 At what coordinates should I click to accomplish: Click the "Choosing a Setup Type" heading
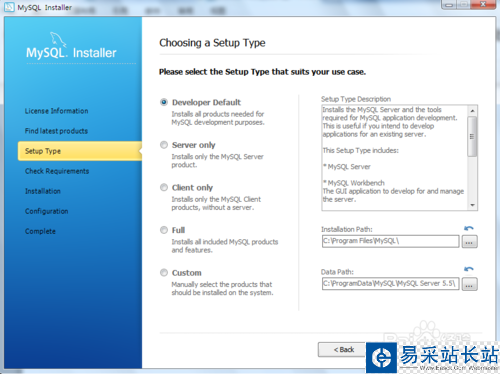[x=212, y=43]
